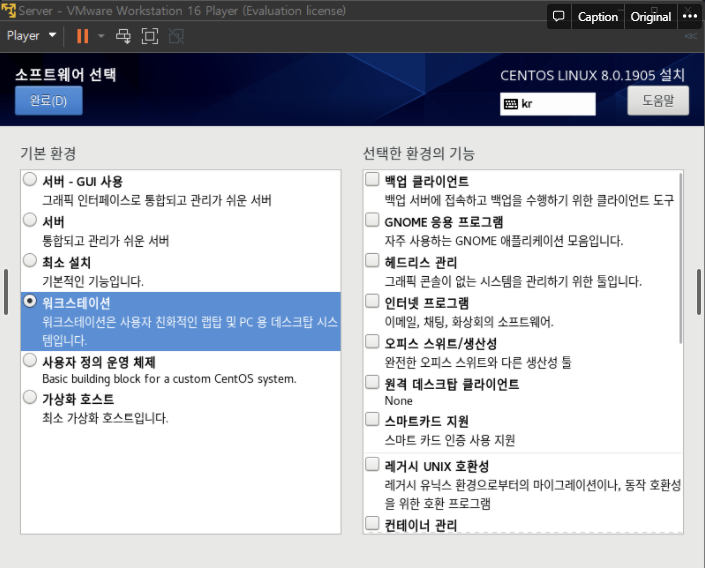705x568 pixels.
Task: Select the 최소 설치 radio button
Action: coord(30,260)
